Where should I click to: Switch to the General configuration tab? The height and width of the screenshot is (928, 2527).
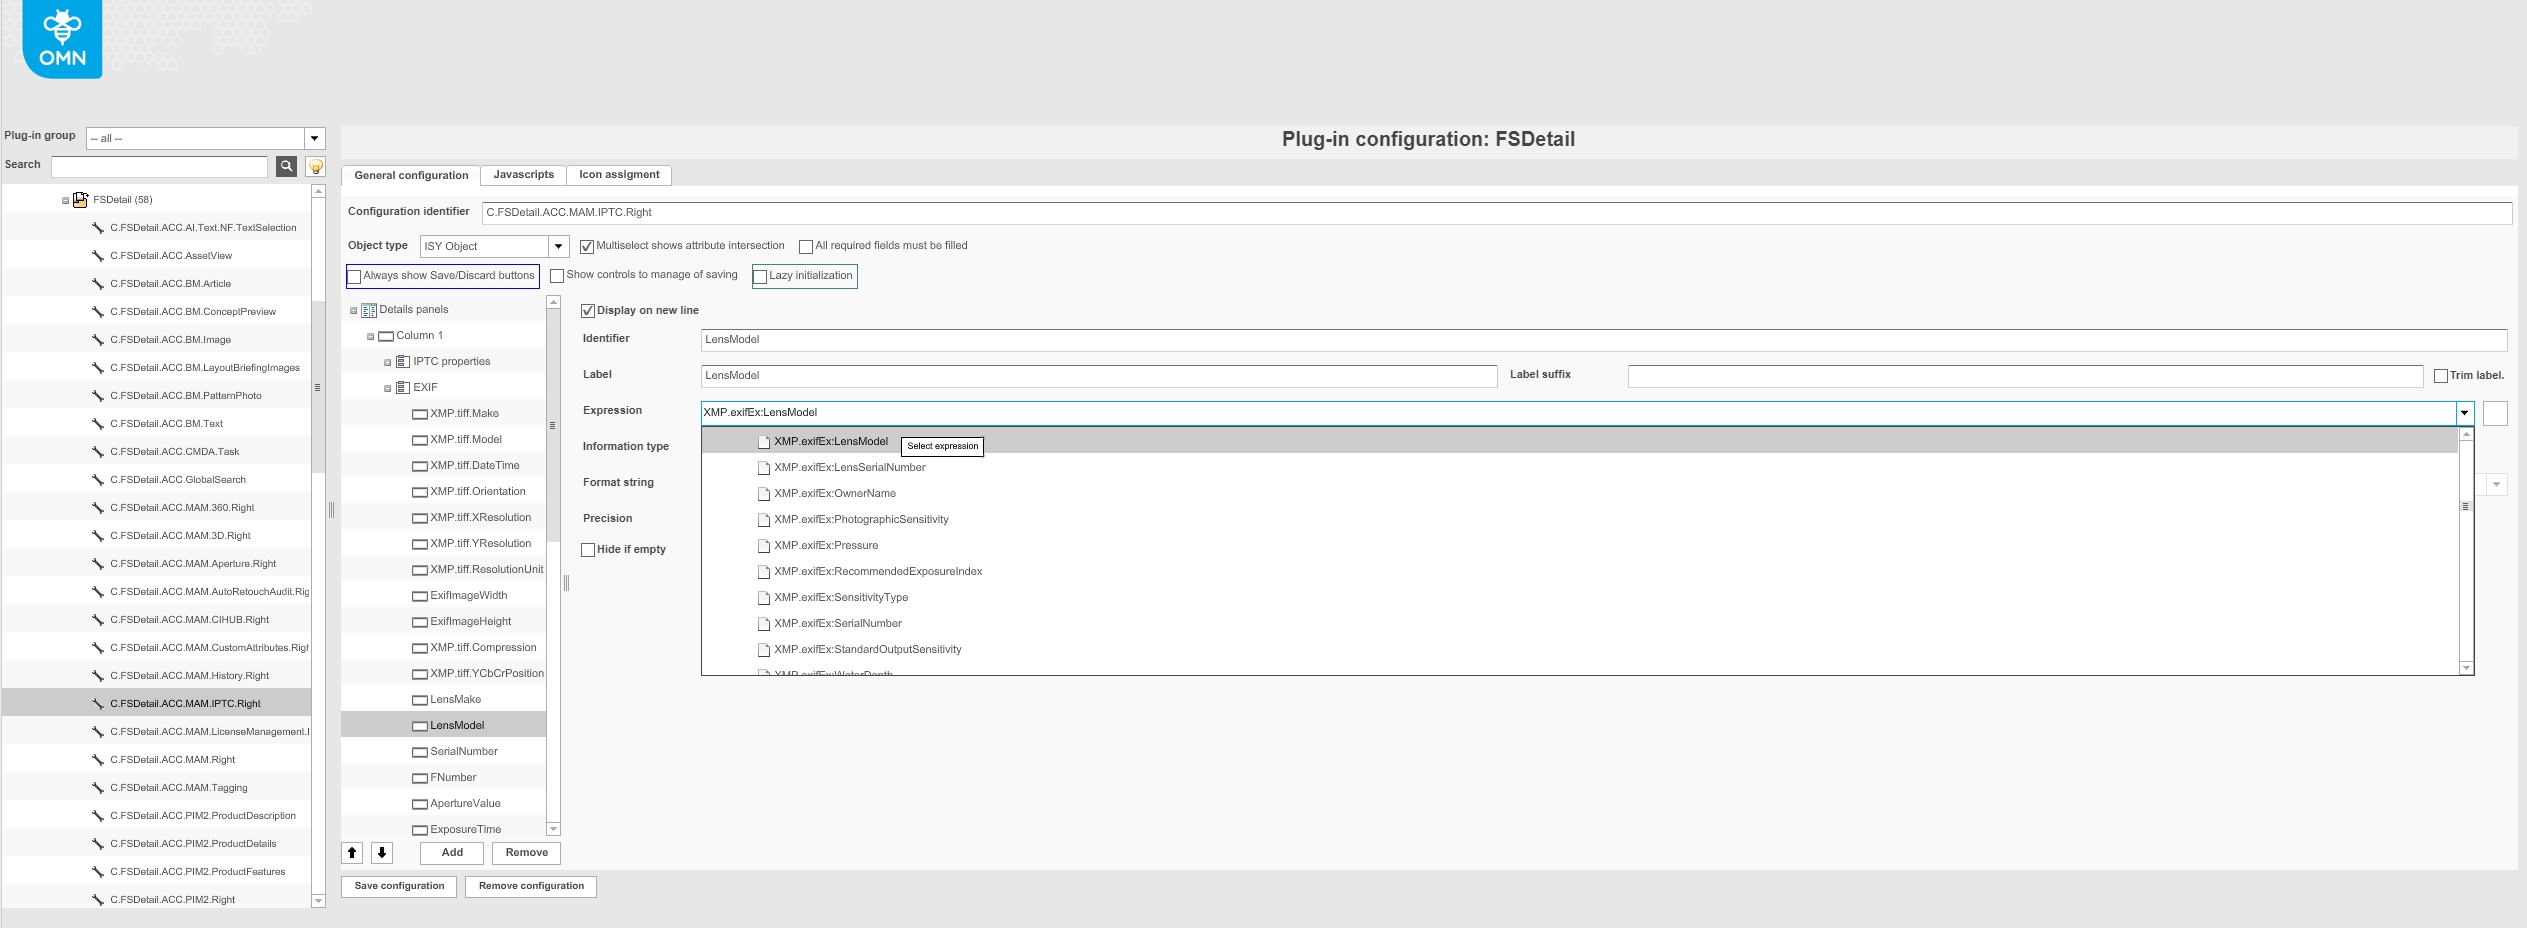point(411,175)
